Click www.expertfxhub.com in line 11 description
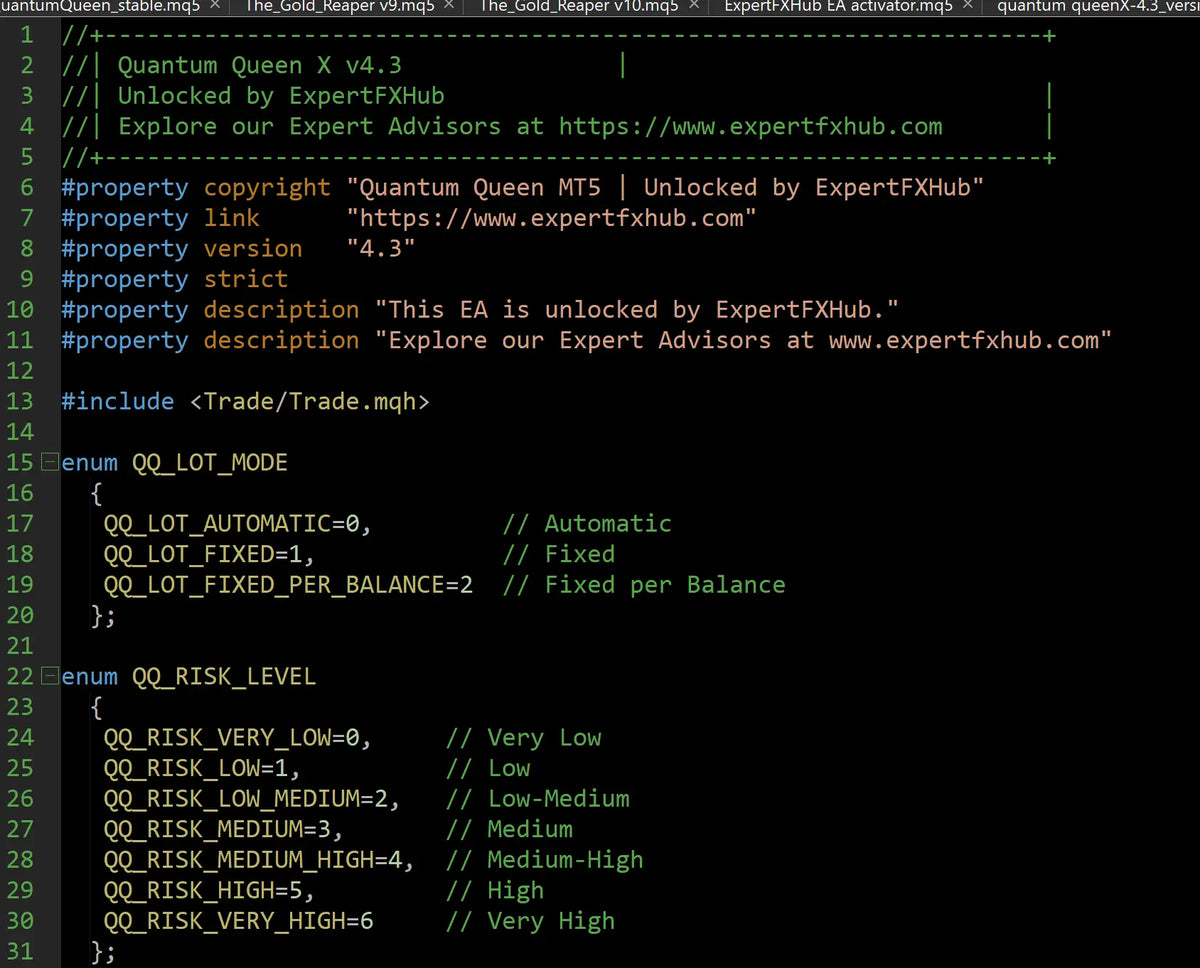 [963, 341]
